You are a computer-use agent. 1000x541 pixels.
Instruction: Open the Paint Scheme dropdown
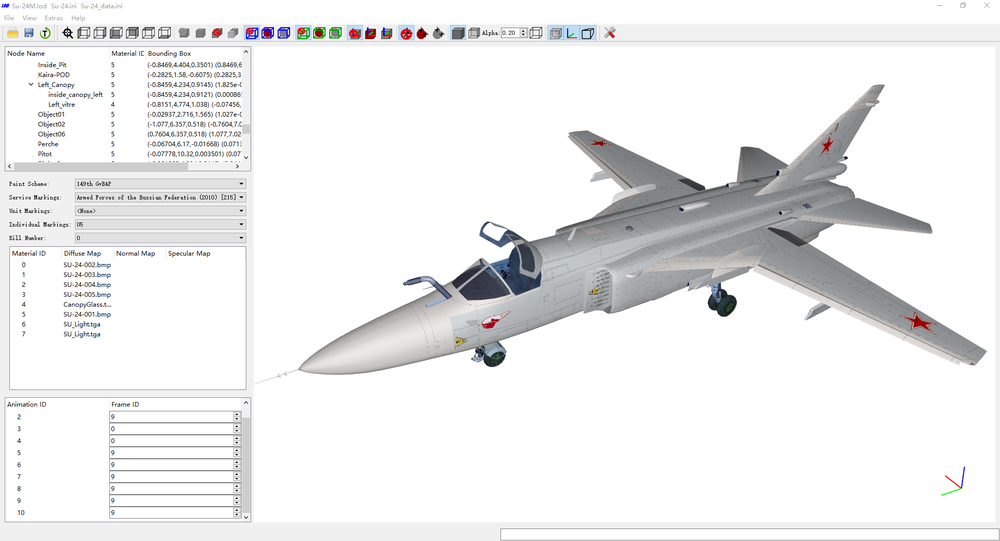160,184
